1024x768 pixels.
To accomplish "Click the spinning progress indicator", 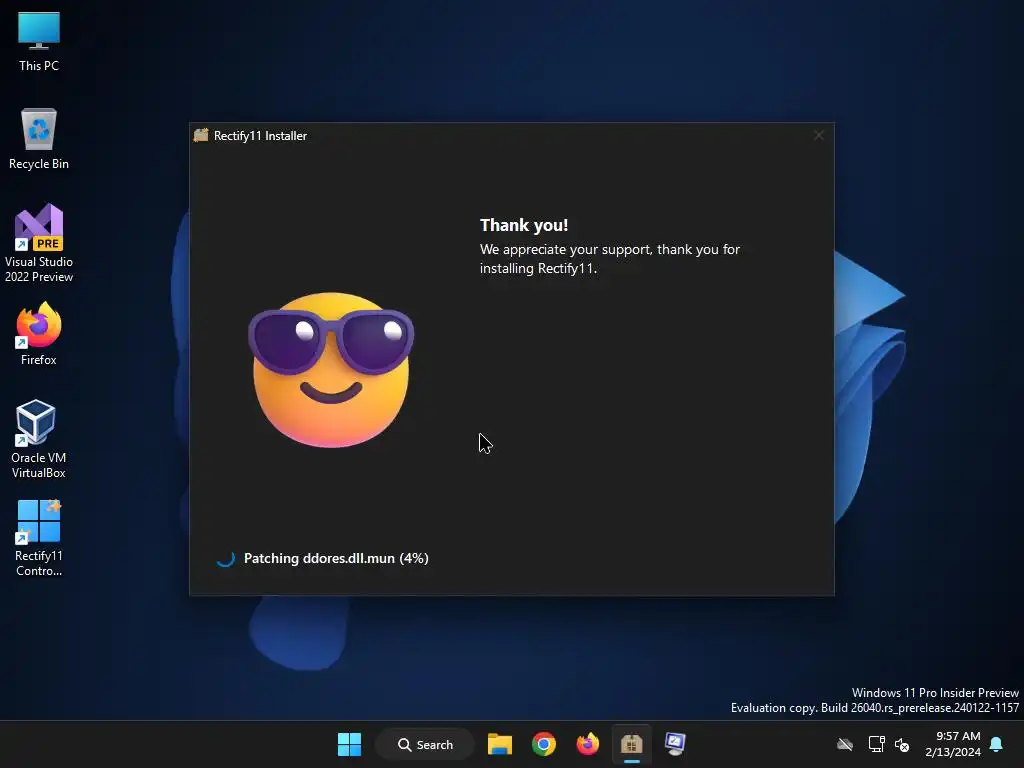I will coord(225,558).
